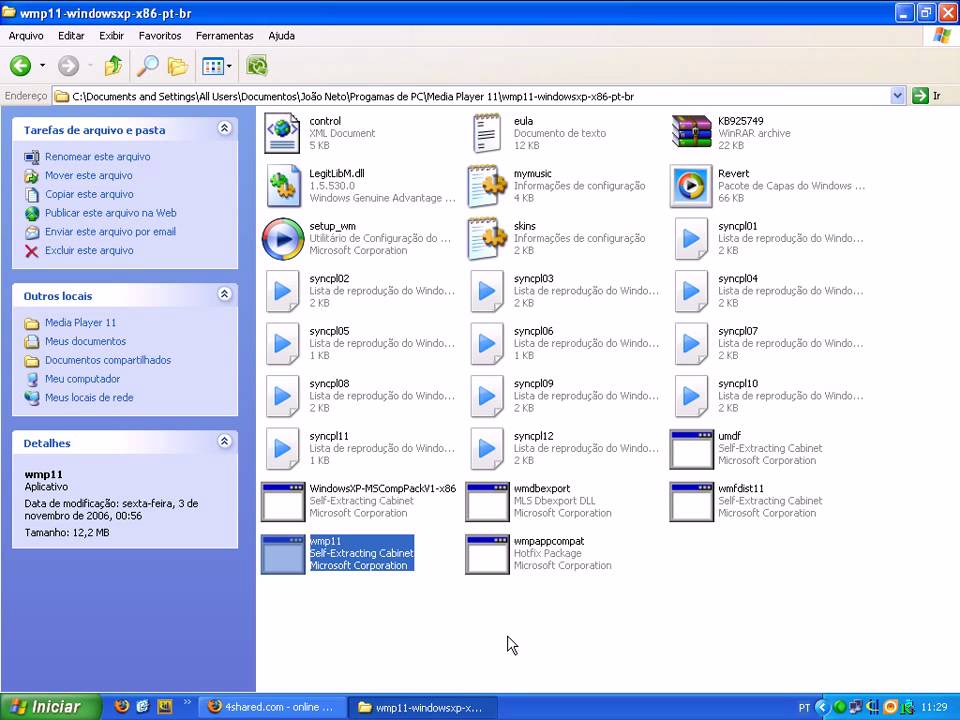Click the Forward navigation arrow
The width and height of the screenshot is (960, 720).
click(x=69, y=66)
